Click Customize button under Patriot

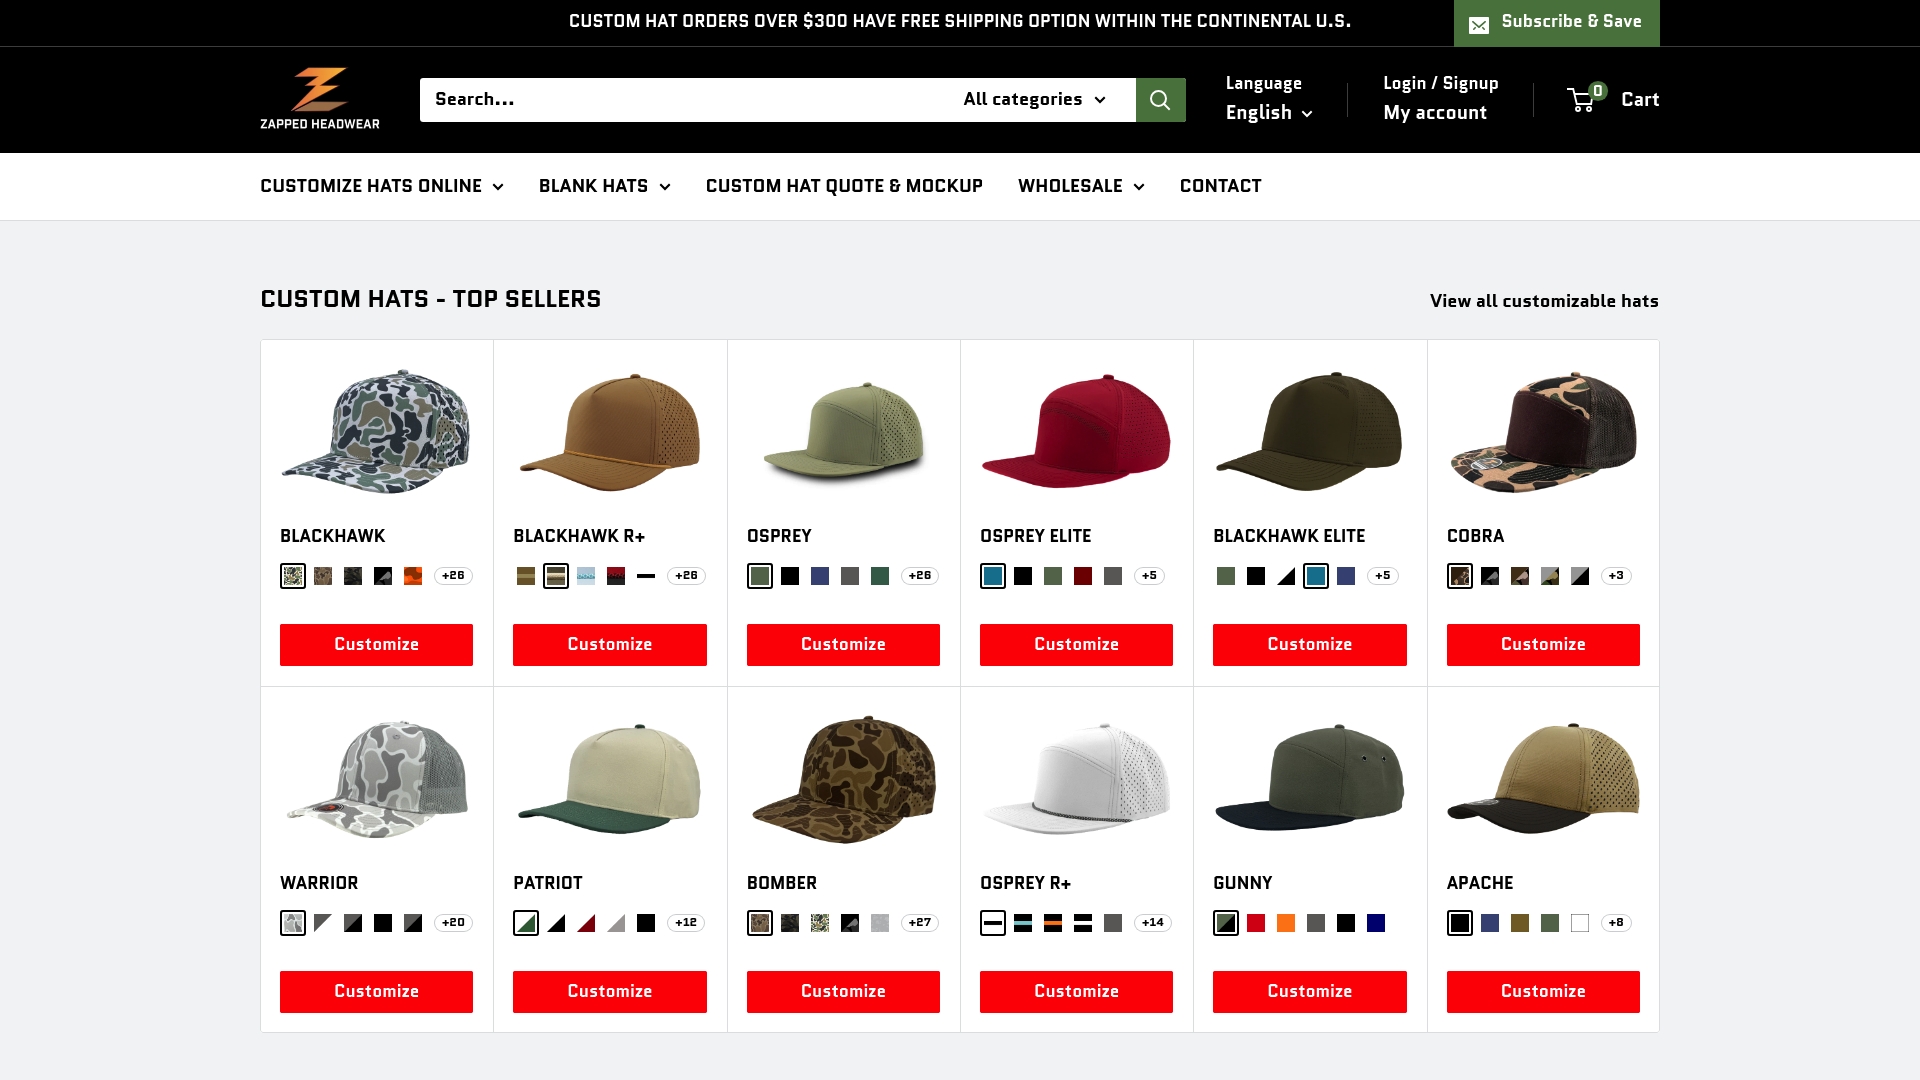[610, 992]
